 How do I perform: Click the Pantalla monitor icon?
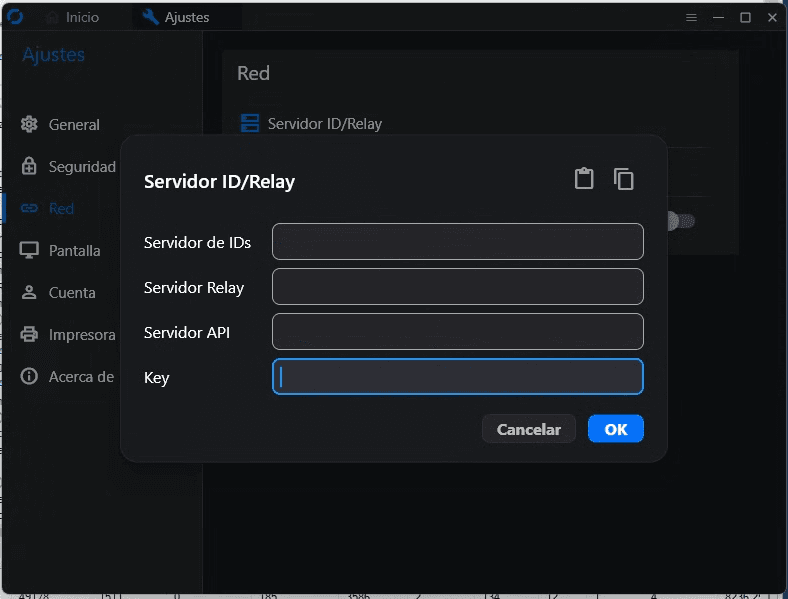point(29,250)
